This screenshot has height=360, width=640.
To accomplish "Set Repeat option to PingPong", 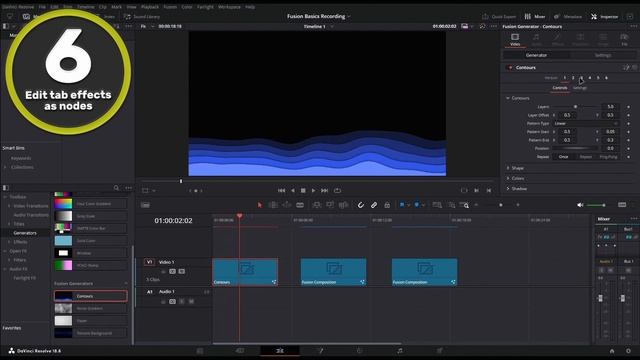I will 608,157.
